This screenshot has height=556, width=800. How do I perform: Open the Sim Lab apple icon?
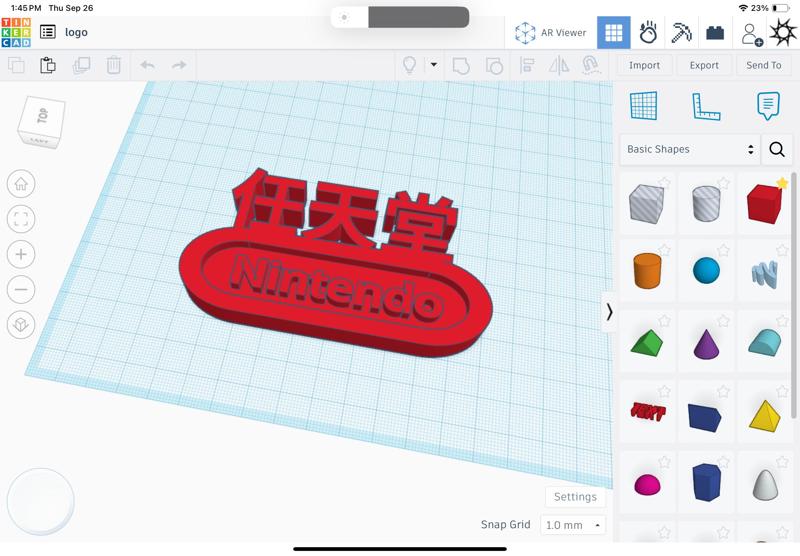[x=648, y=33]
